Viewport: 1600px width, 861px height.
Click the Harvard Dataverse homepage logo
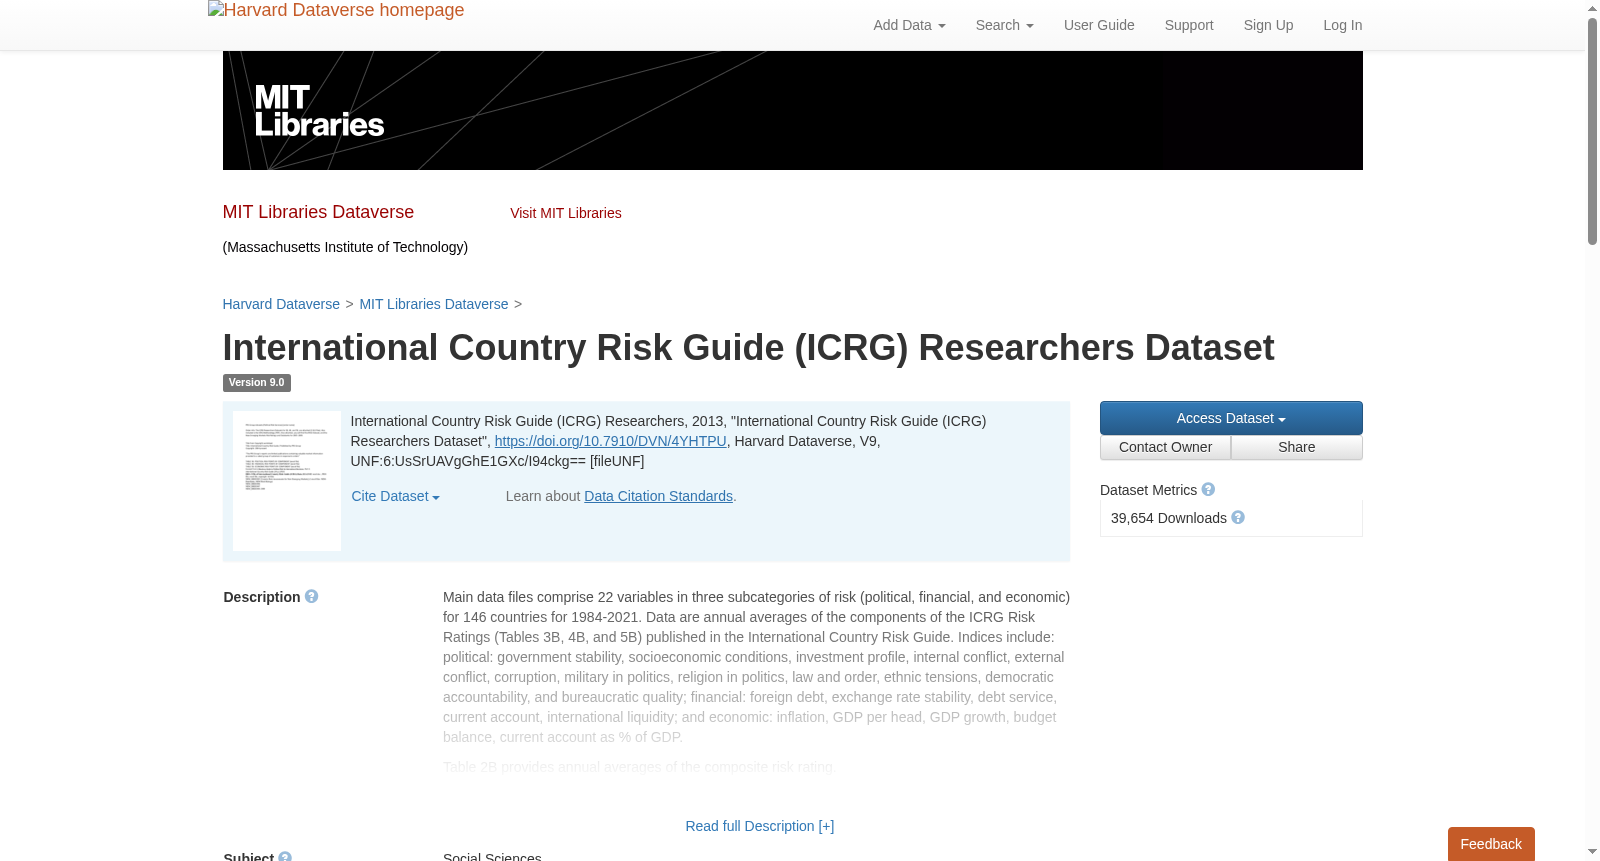coord(336,11)
